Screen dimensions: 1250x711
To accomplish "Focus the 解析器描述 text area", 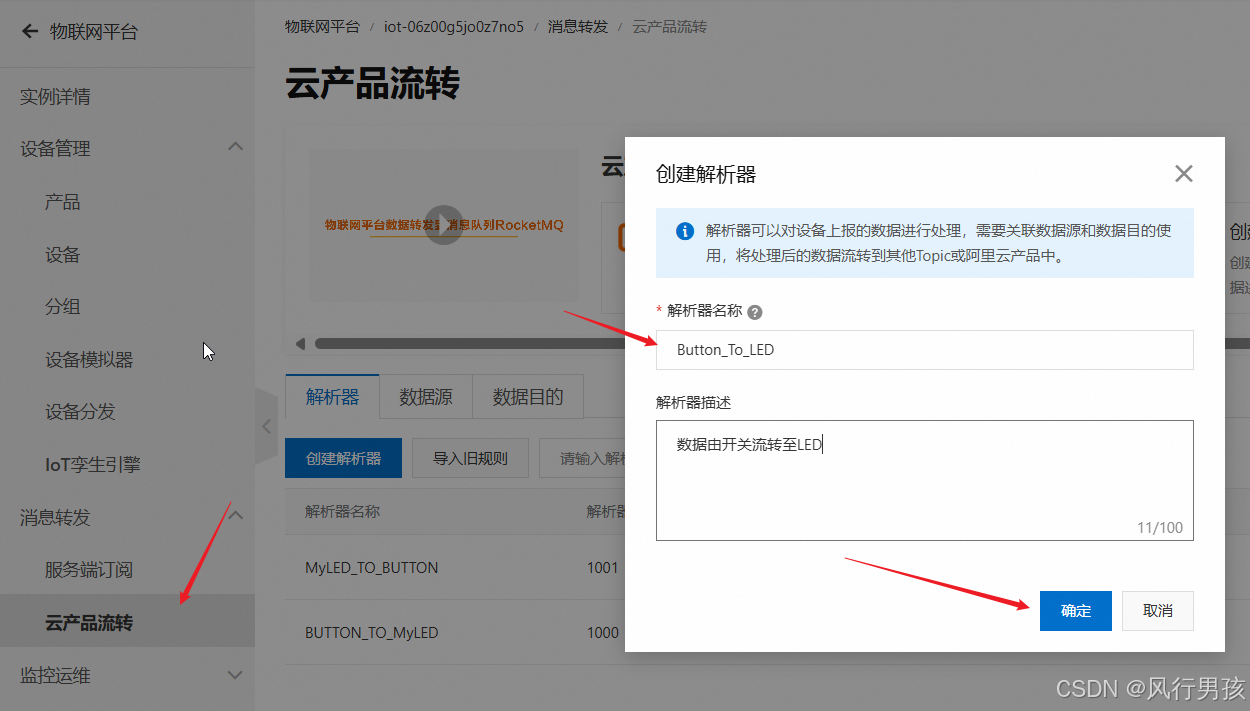I will click(x=924, y=480).
